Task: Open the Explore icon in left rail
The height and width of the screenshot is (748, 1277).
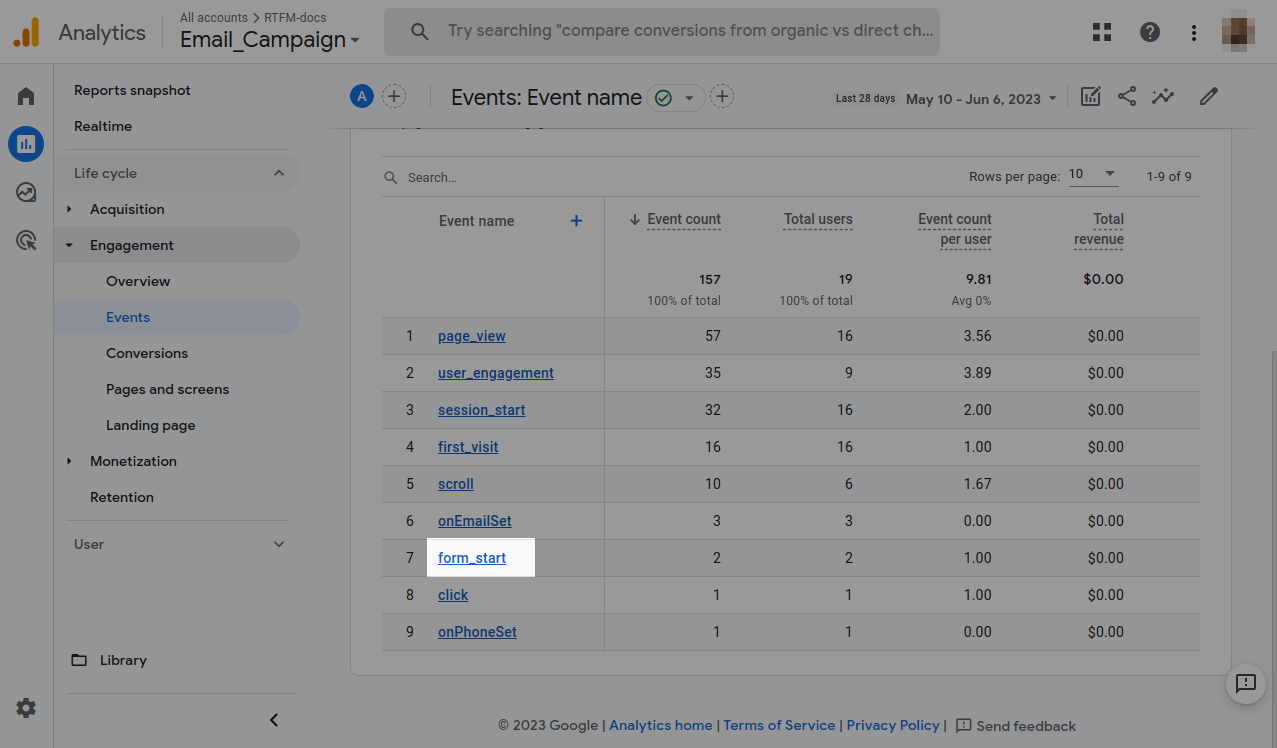Action: pyautogui.click(x=26, y=192)
